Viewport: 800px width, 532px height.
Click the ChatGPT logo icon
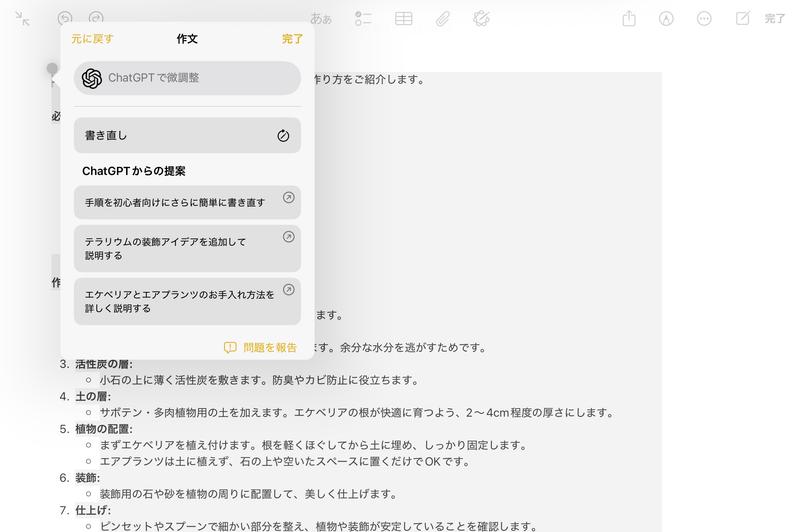(x=92, y=78)
